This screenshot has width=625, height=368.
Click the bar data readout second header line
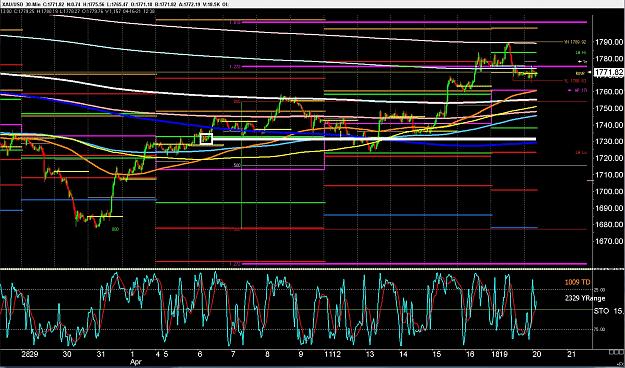(78, 11)
